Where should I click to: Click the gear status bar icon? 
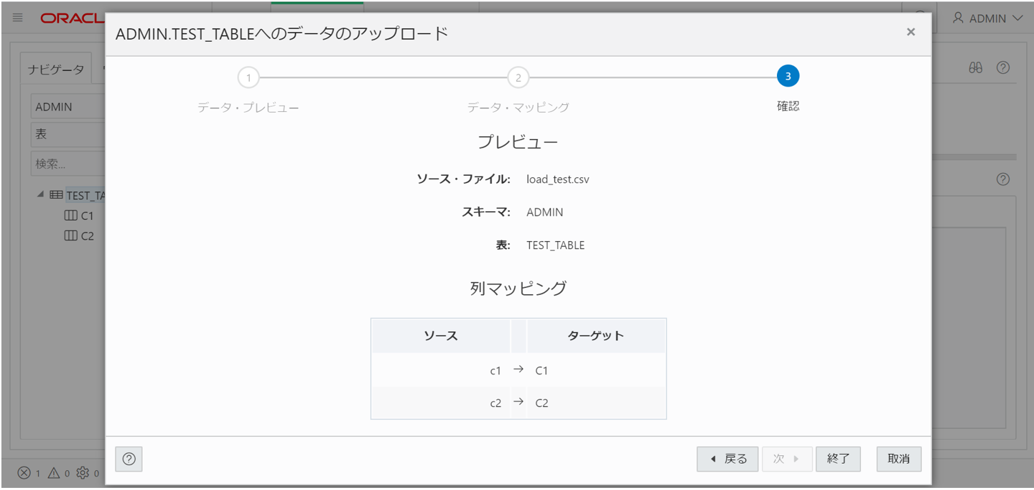pos(82,473)
